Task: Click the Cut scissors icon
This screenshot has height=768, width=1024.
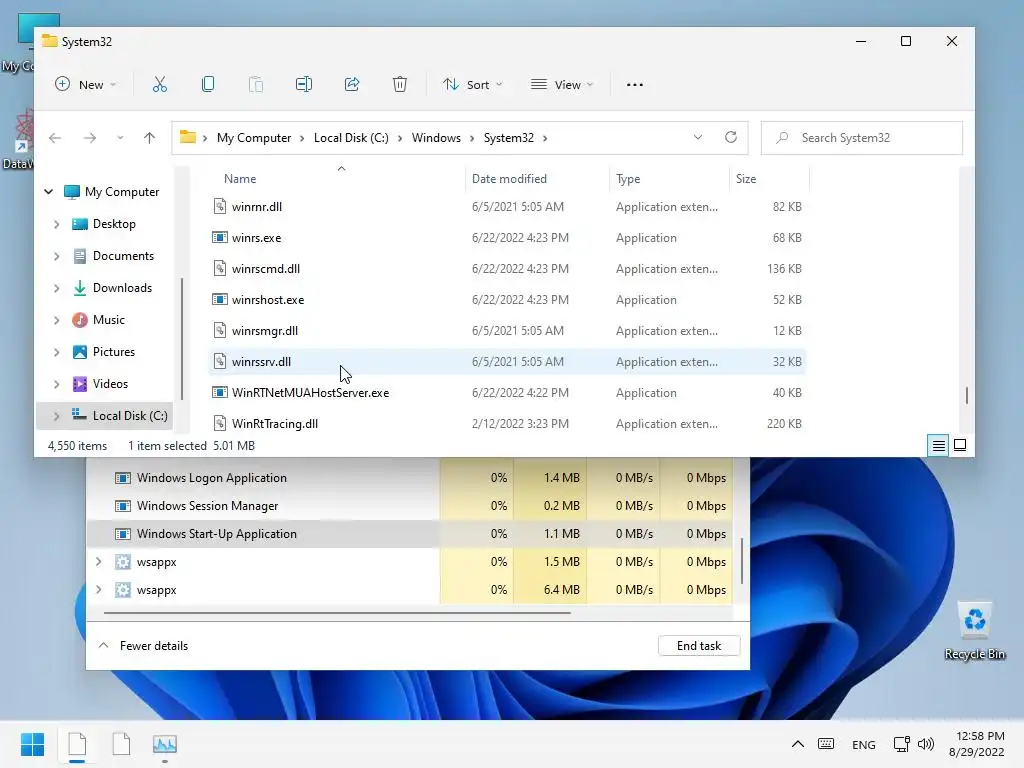Action: (x=159, y=84)
